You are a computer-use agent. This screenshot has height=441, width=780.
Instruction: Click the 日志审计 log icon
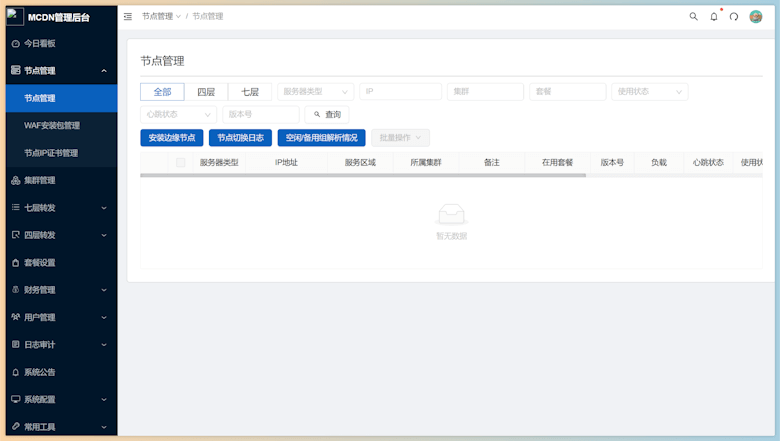15,344
